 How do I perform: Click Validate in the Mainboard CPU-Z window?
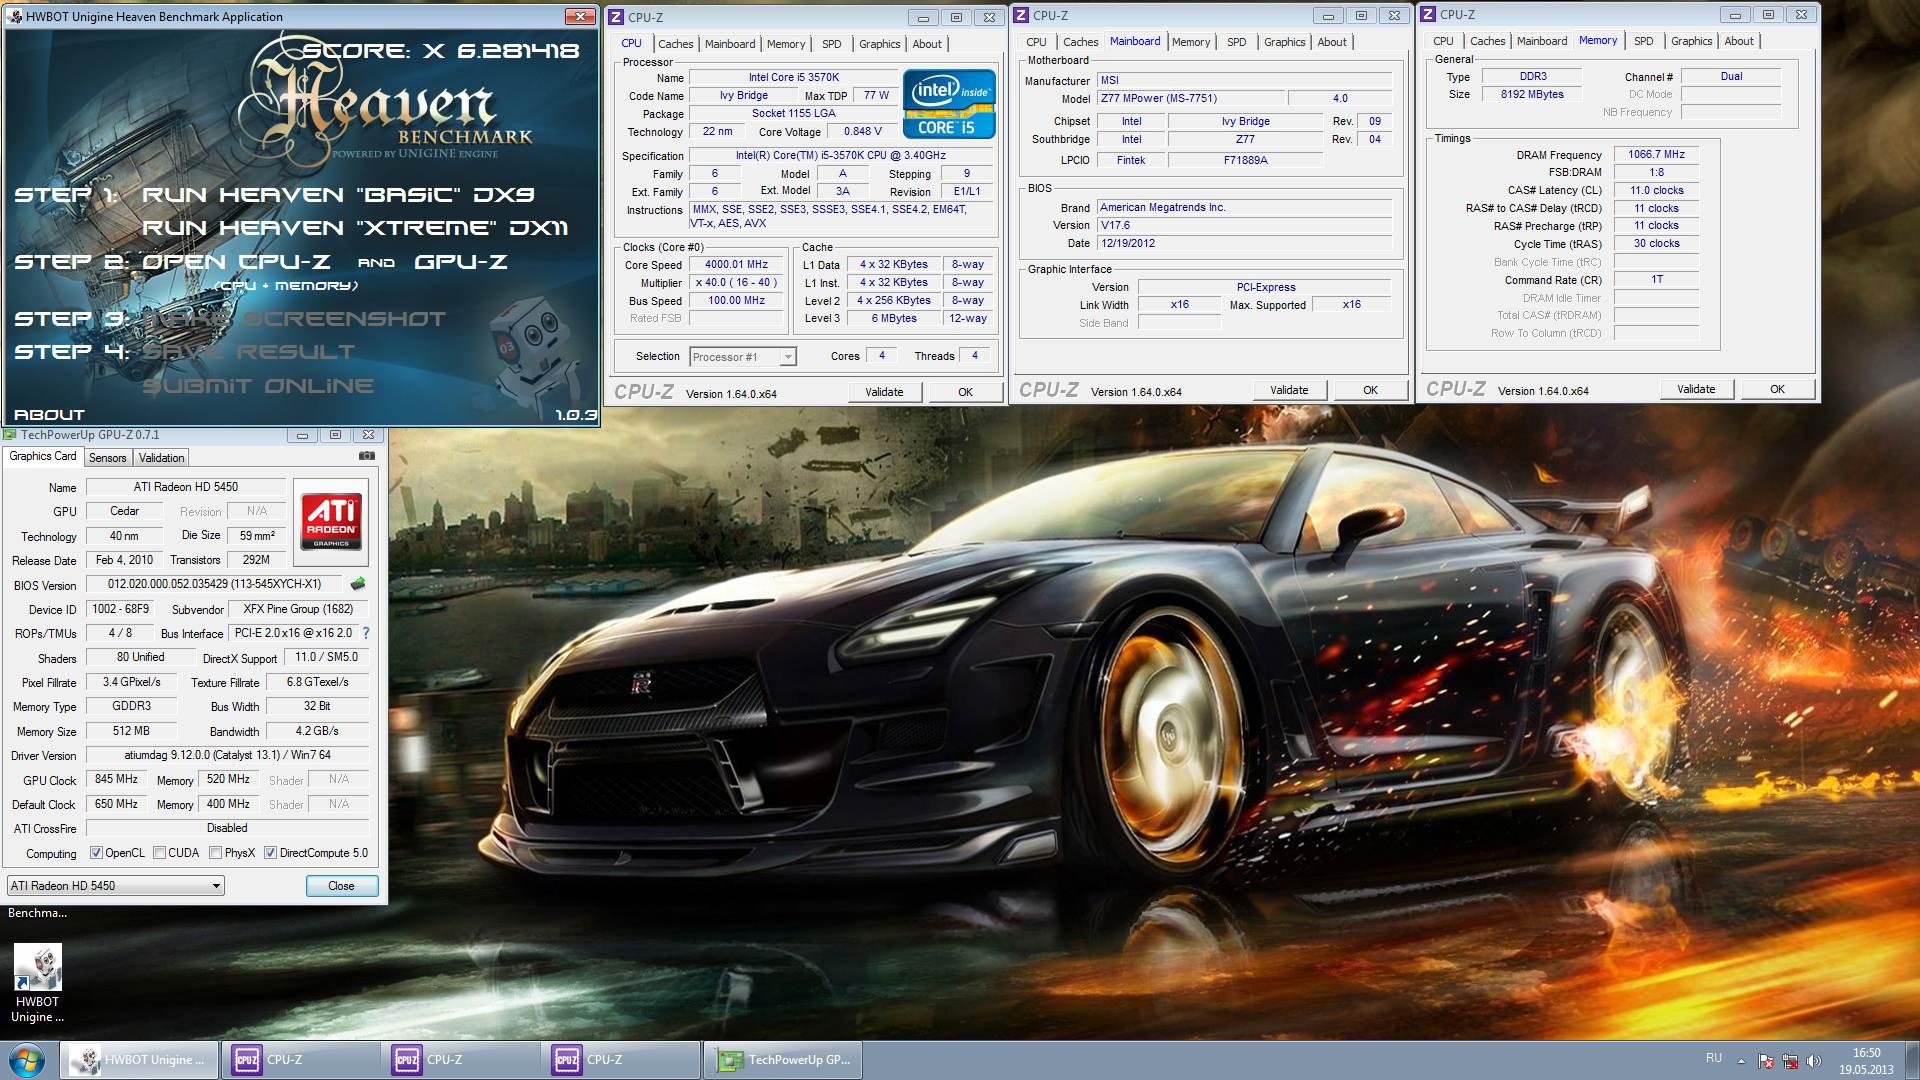click(1289, 390)
